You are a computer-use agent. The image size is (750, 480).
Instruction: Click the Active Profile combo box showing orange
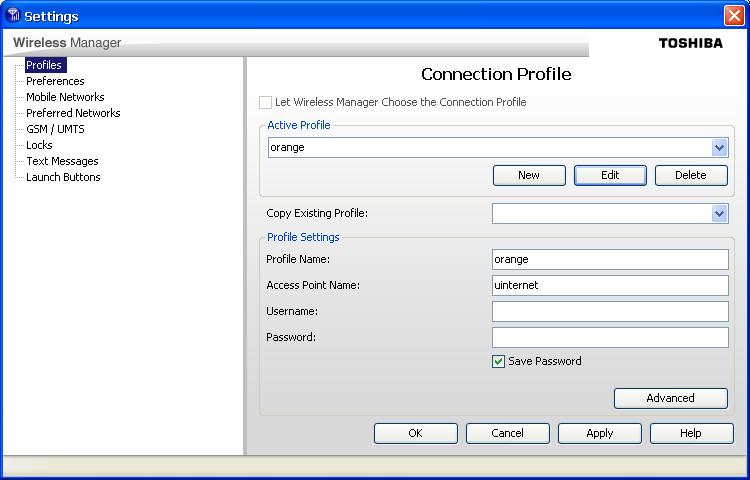tap(498, 148)
